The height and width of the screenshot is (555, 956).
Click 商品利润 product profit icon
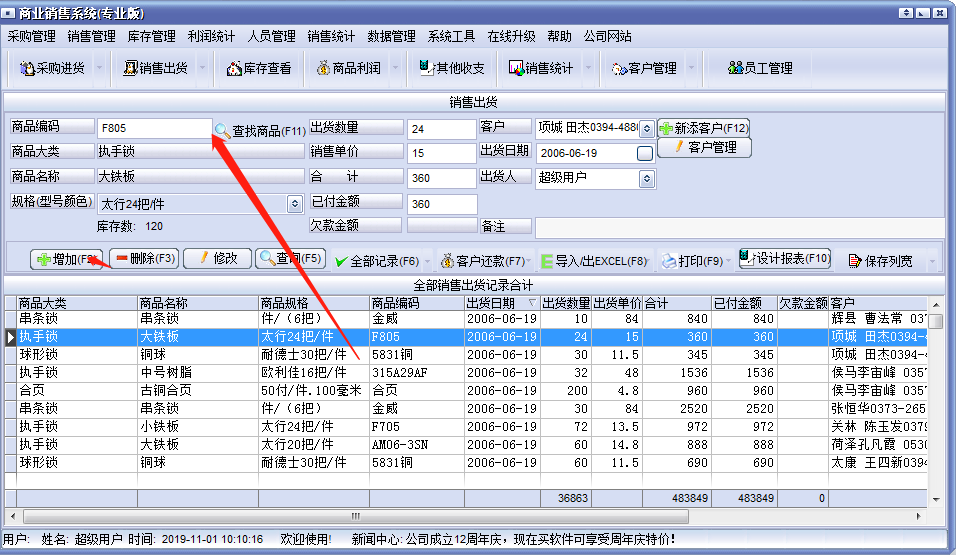pos(323,68)
